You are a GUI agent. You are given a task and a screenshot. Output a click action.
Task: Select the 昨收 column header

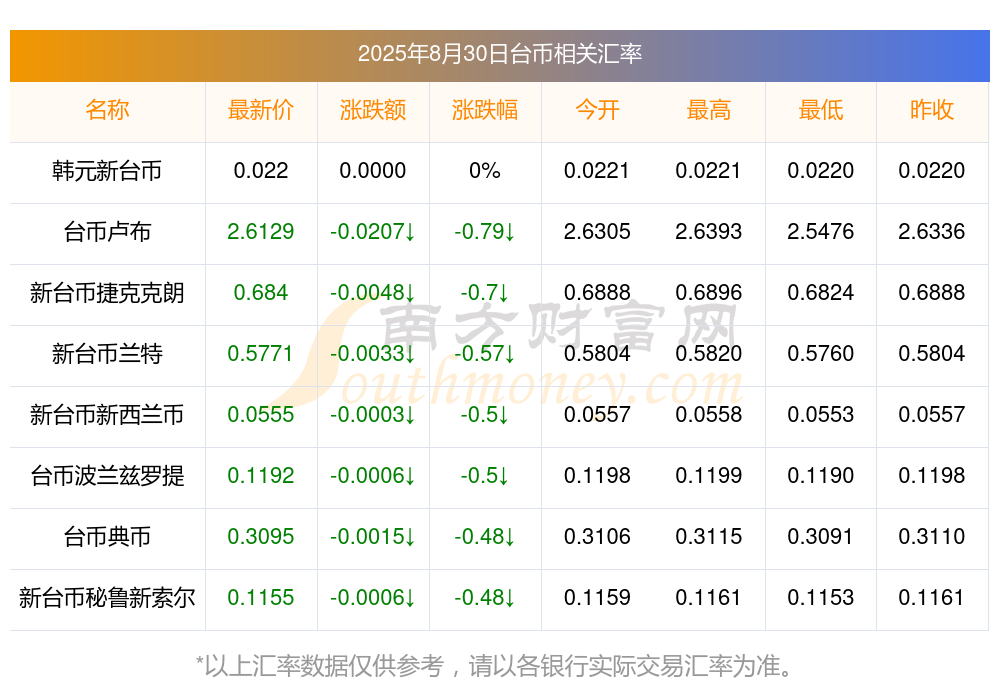click(932, 110)
